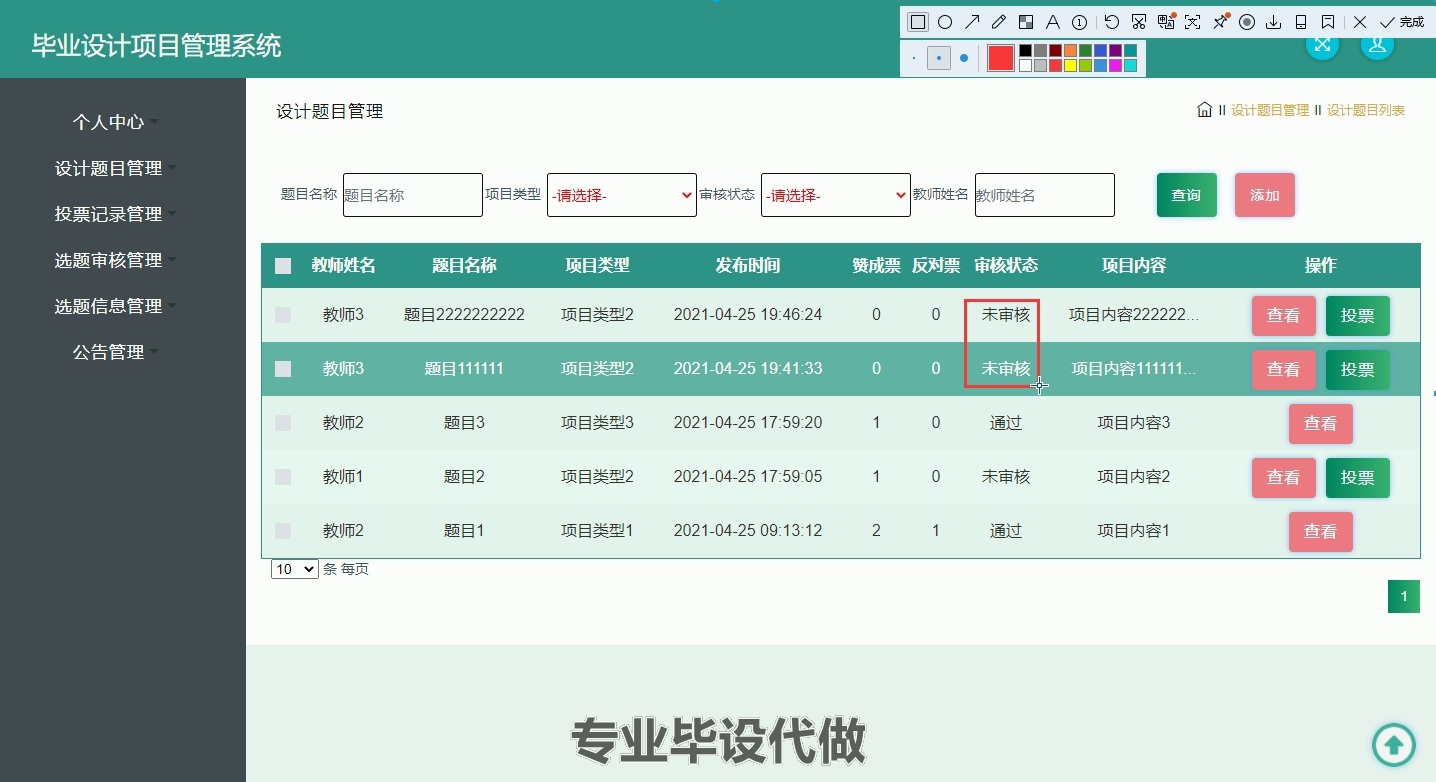Viewport: 1436px width, 782px height.
Task: Pick the pencil freehand tool
Action: (998, 22)
